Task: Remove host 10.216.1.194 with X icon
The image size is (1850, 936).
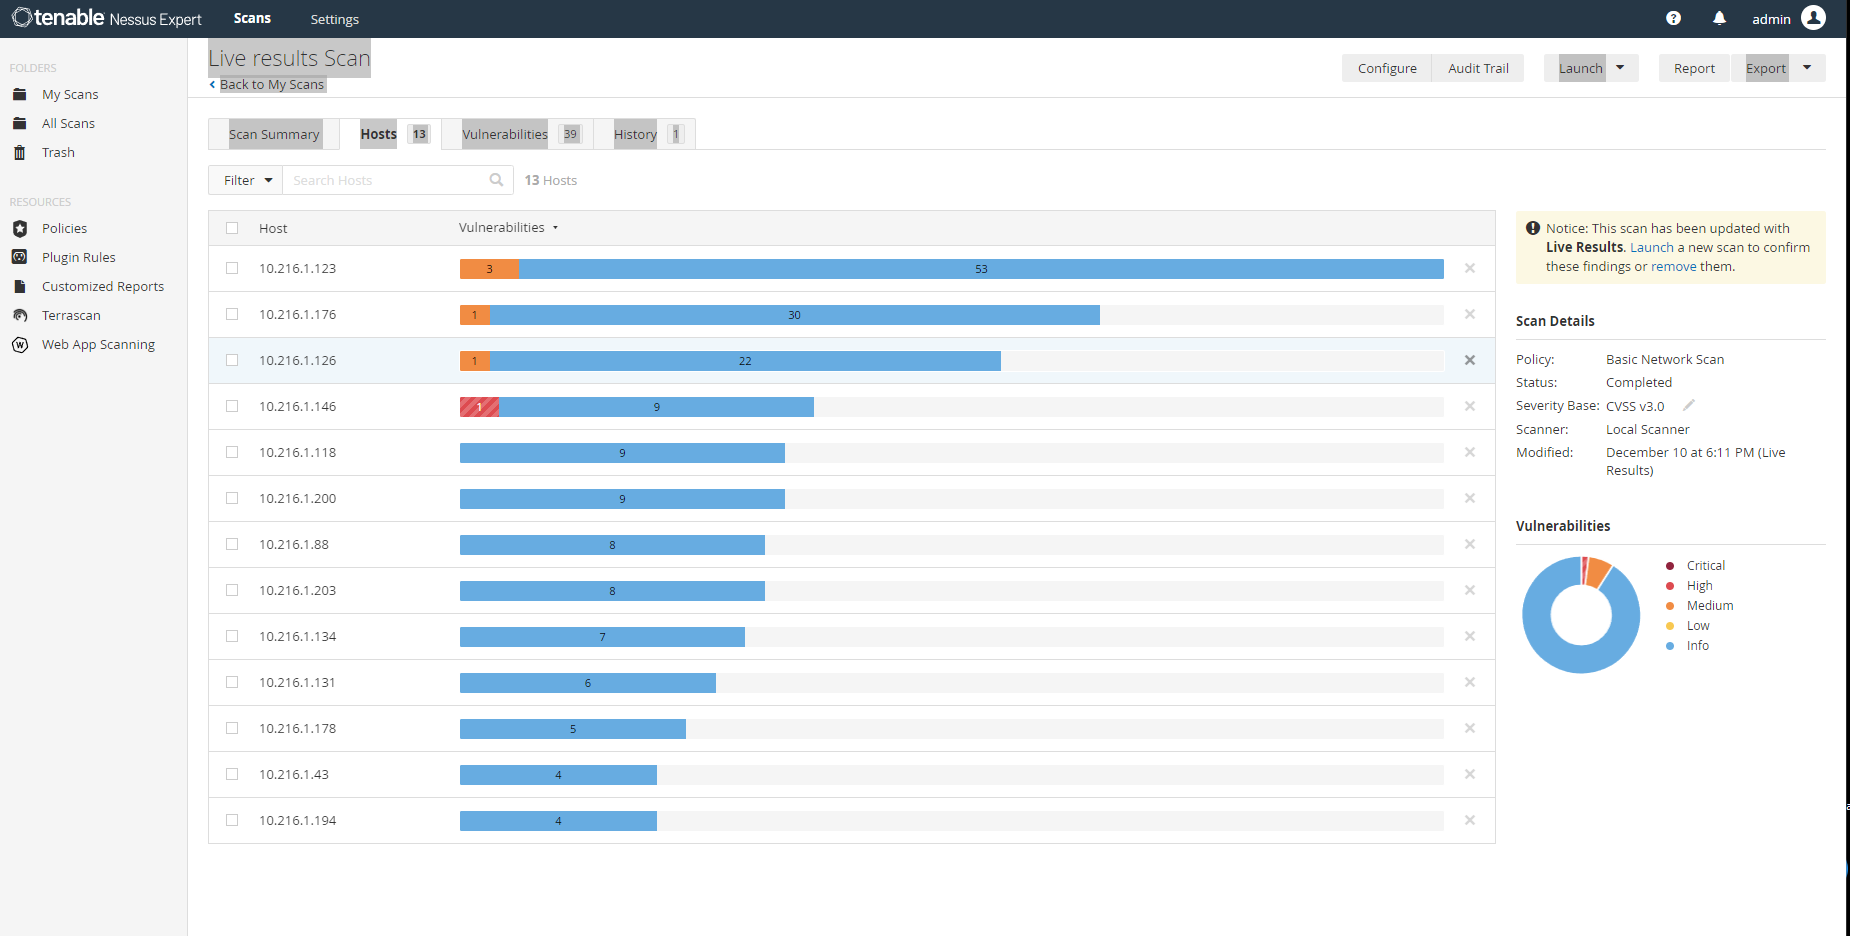Action: (x=1470, y=820)
